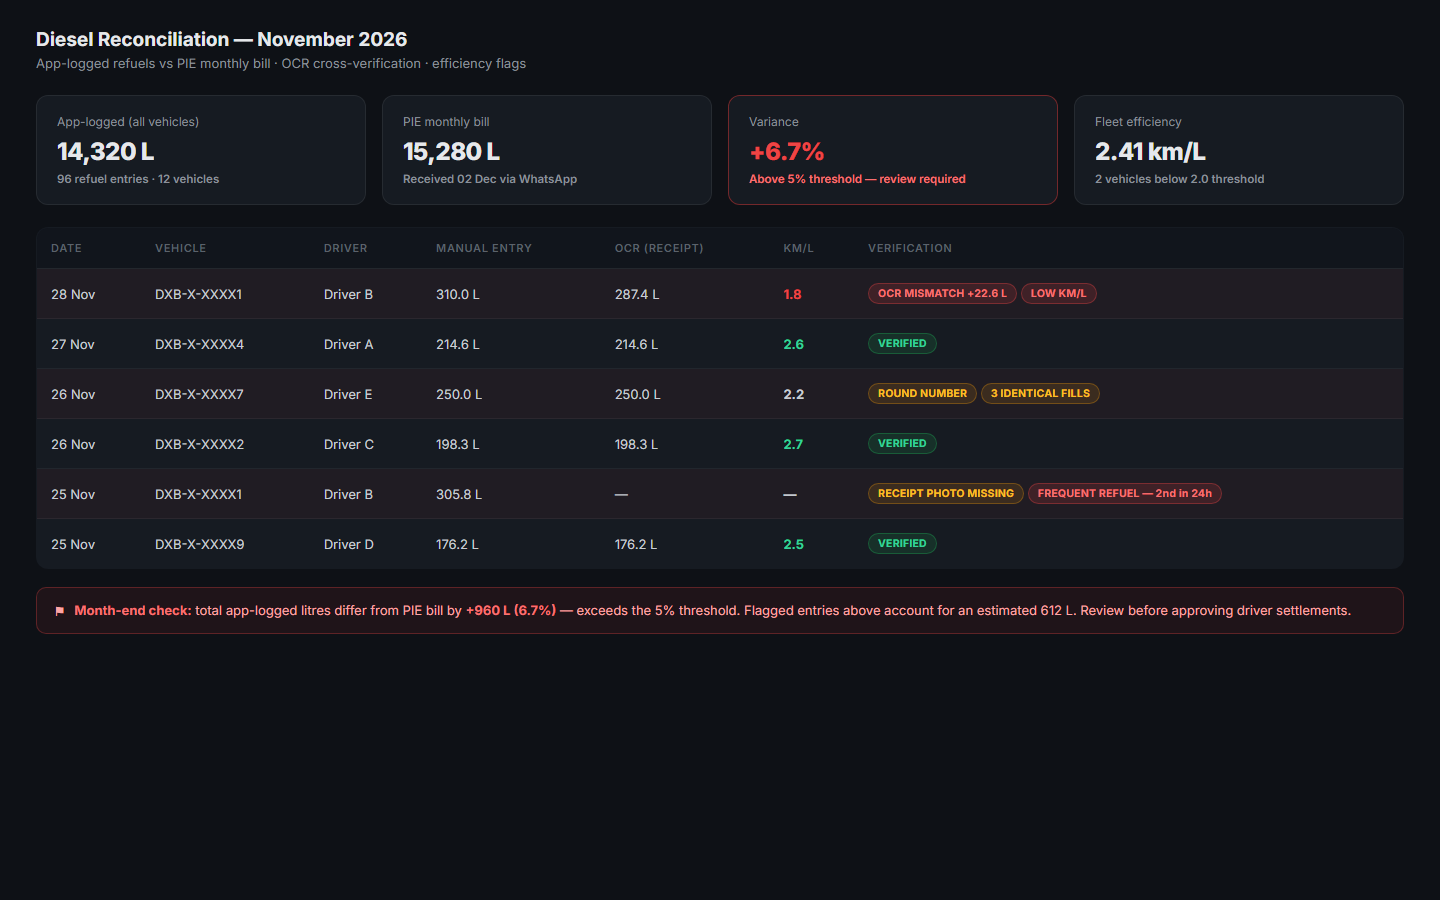Open the PIE monthly bill 15,280 L card
1440x900 pixels.
pos(547,150)
